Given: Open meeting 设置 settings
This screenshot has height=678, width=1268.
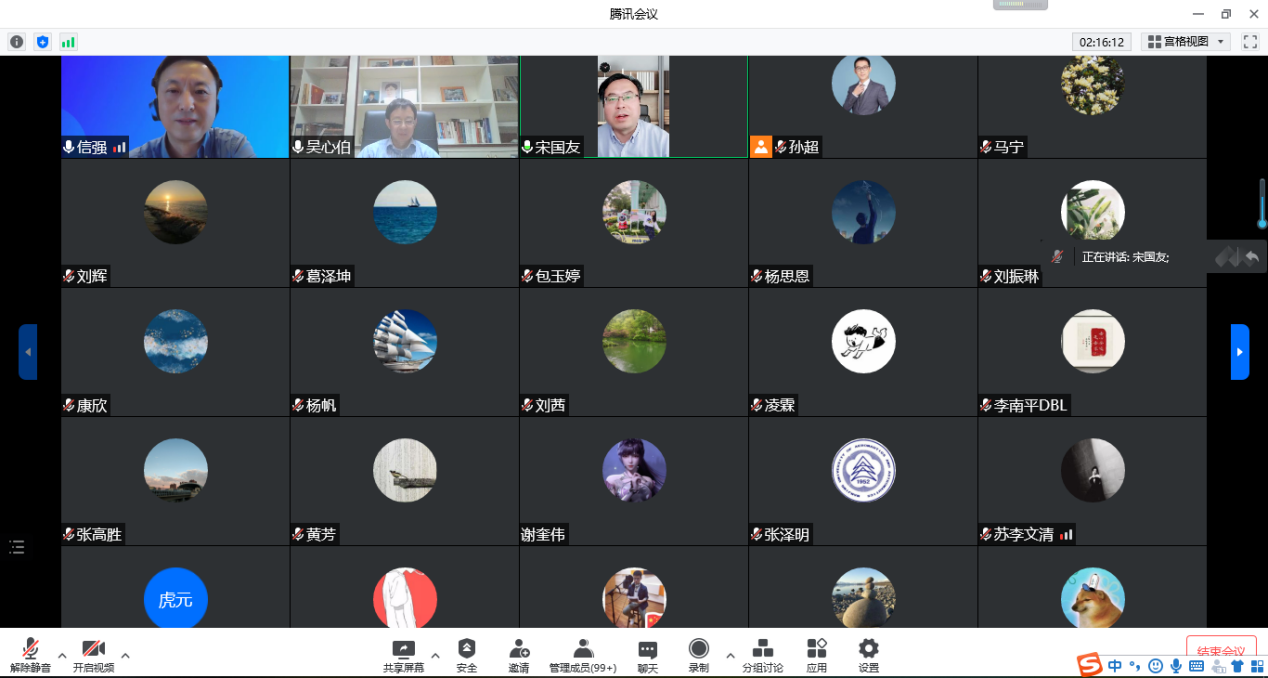Looking at the screenshot, I should [869, 656].
